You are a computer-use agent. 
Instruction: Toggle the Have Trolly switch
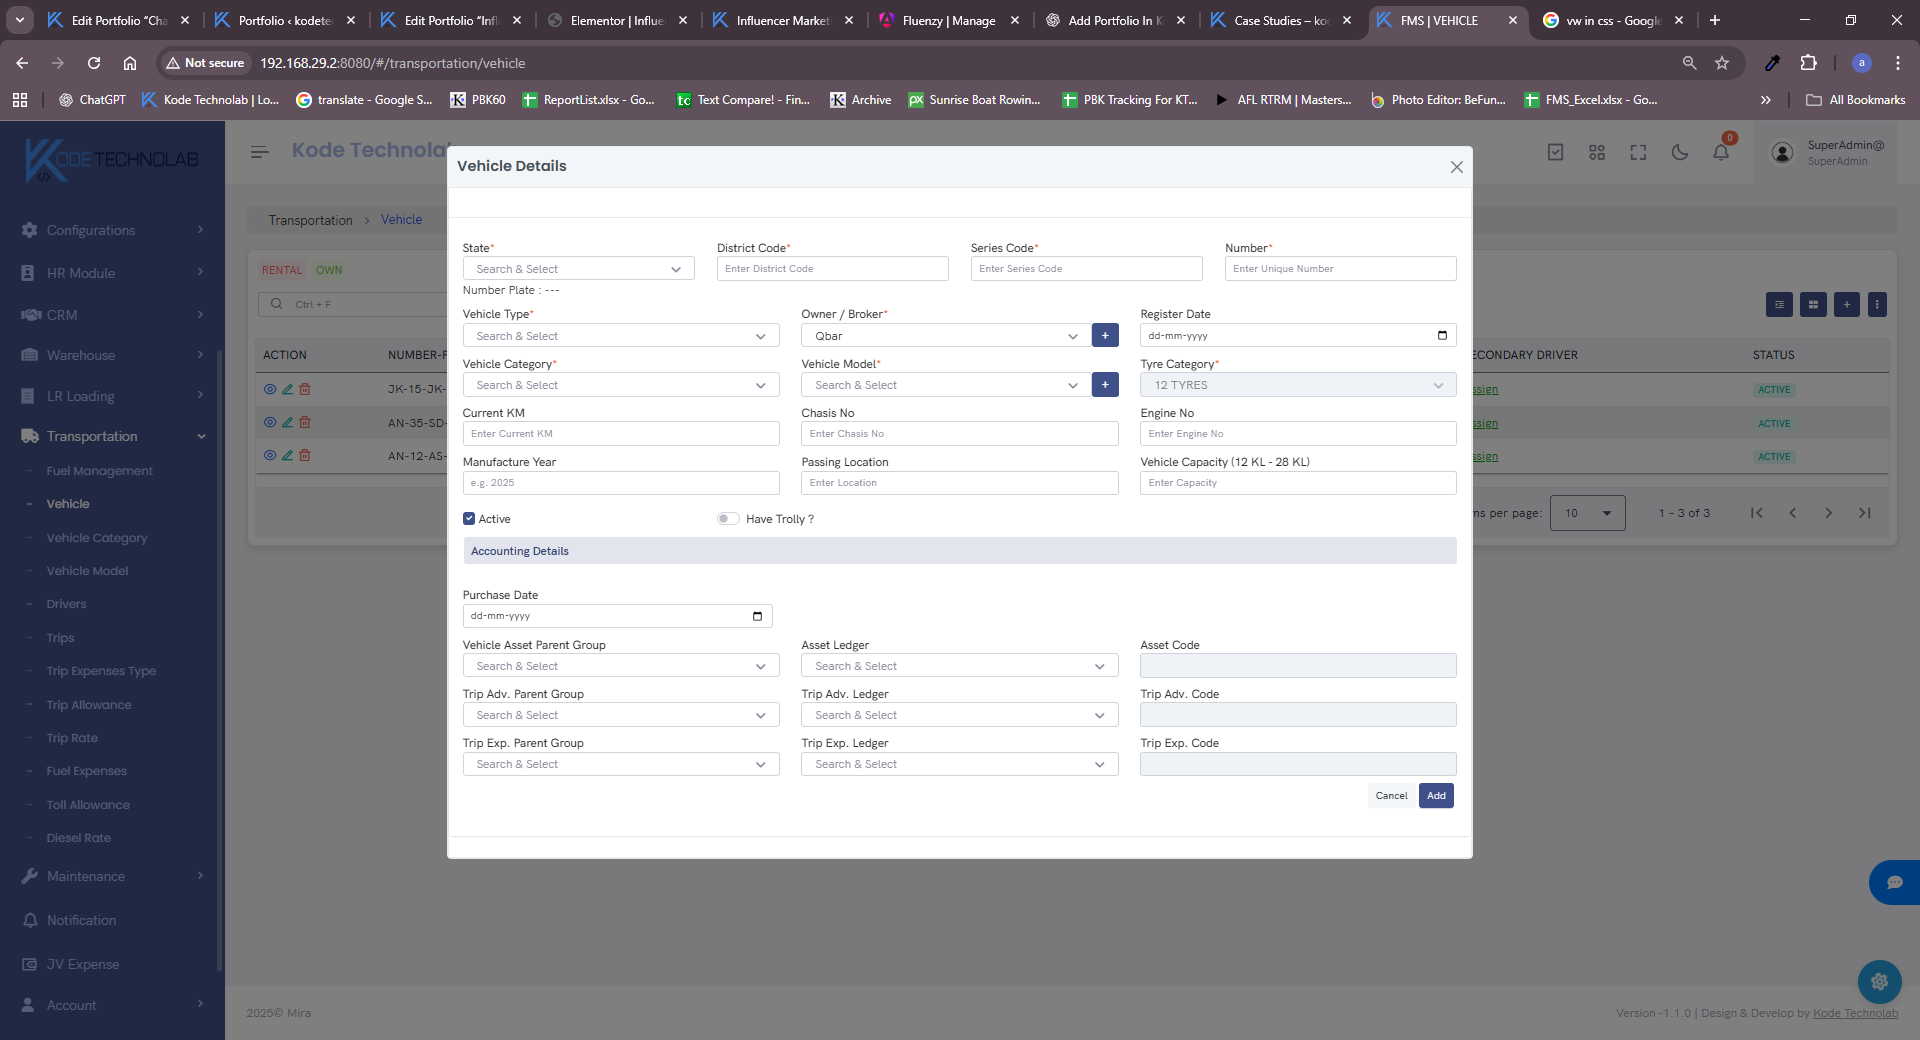point(728,519)
